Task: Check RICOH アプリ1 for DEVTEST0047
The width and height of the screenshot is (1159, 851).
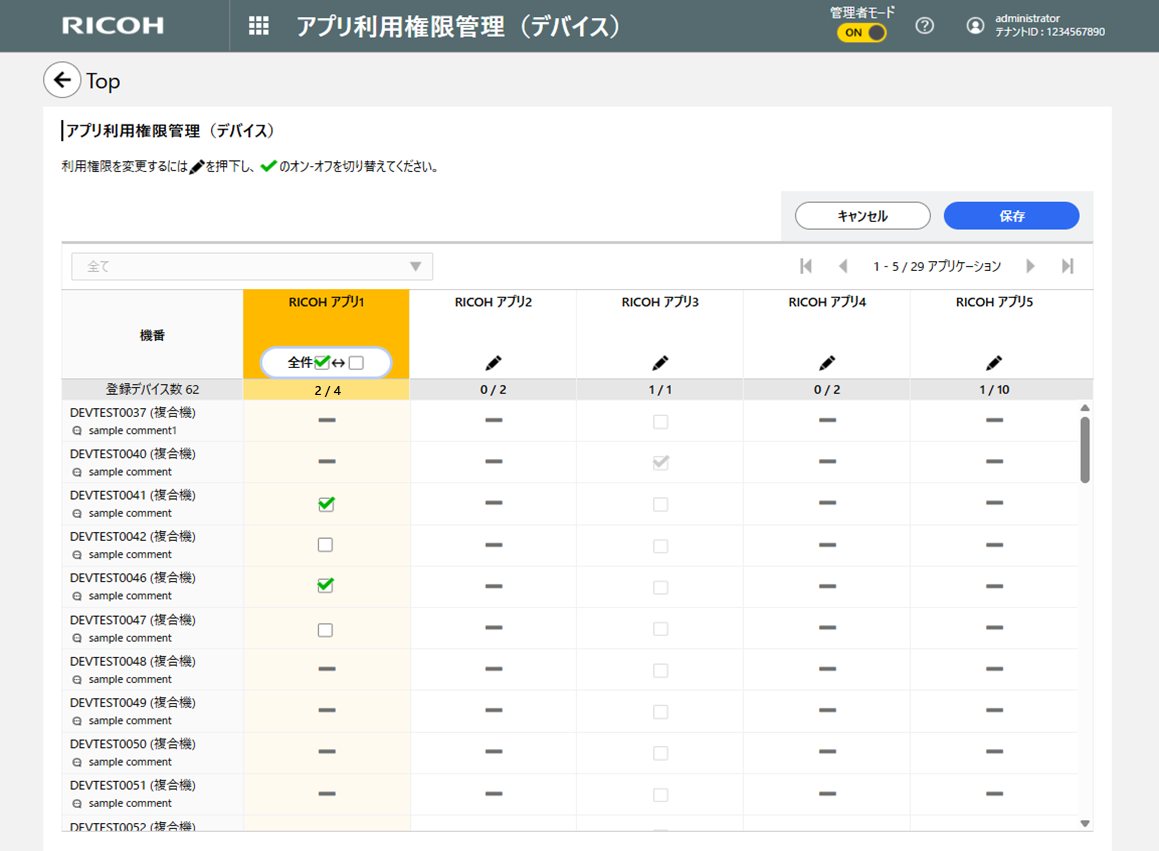Action: pos(325,630)
